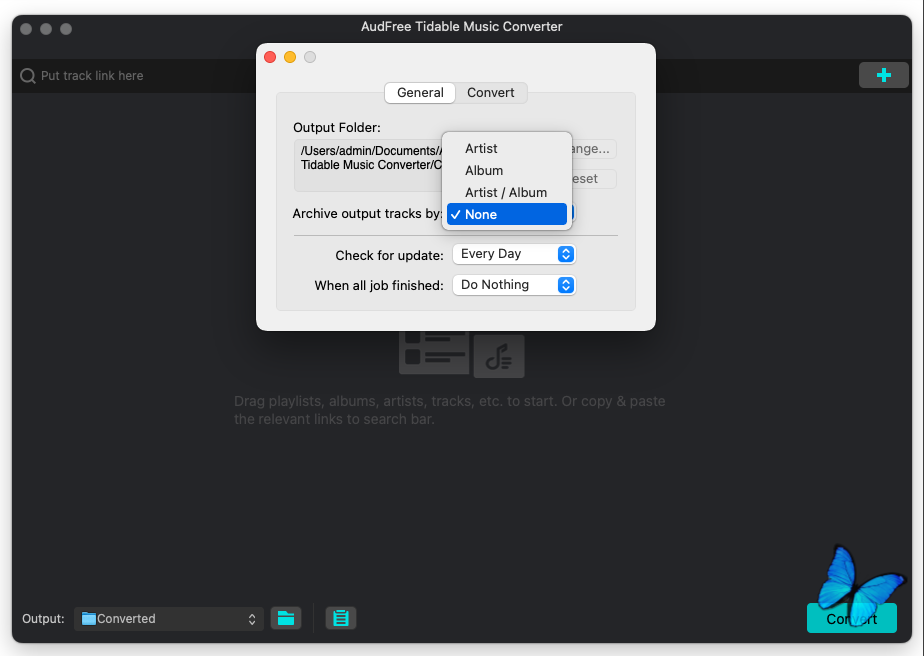924x656 pixels.
Task: Select Artist from the archive menu
Action: 481,148
